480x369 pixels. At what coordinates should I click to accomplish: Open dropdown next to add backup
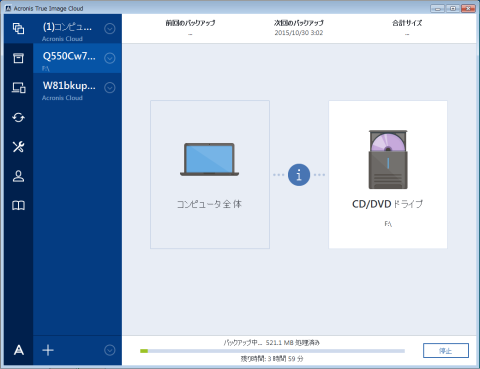click(110, 350)
